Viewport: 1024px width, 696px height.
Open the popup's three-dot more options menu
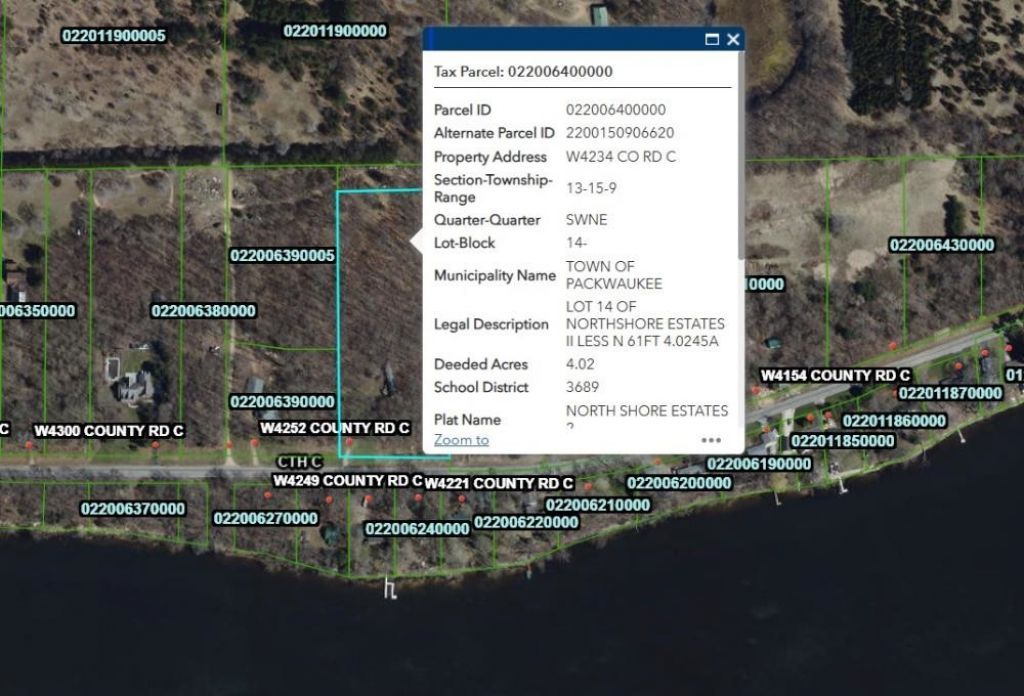(x=711, y=440)
